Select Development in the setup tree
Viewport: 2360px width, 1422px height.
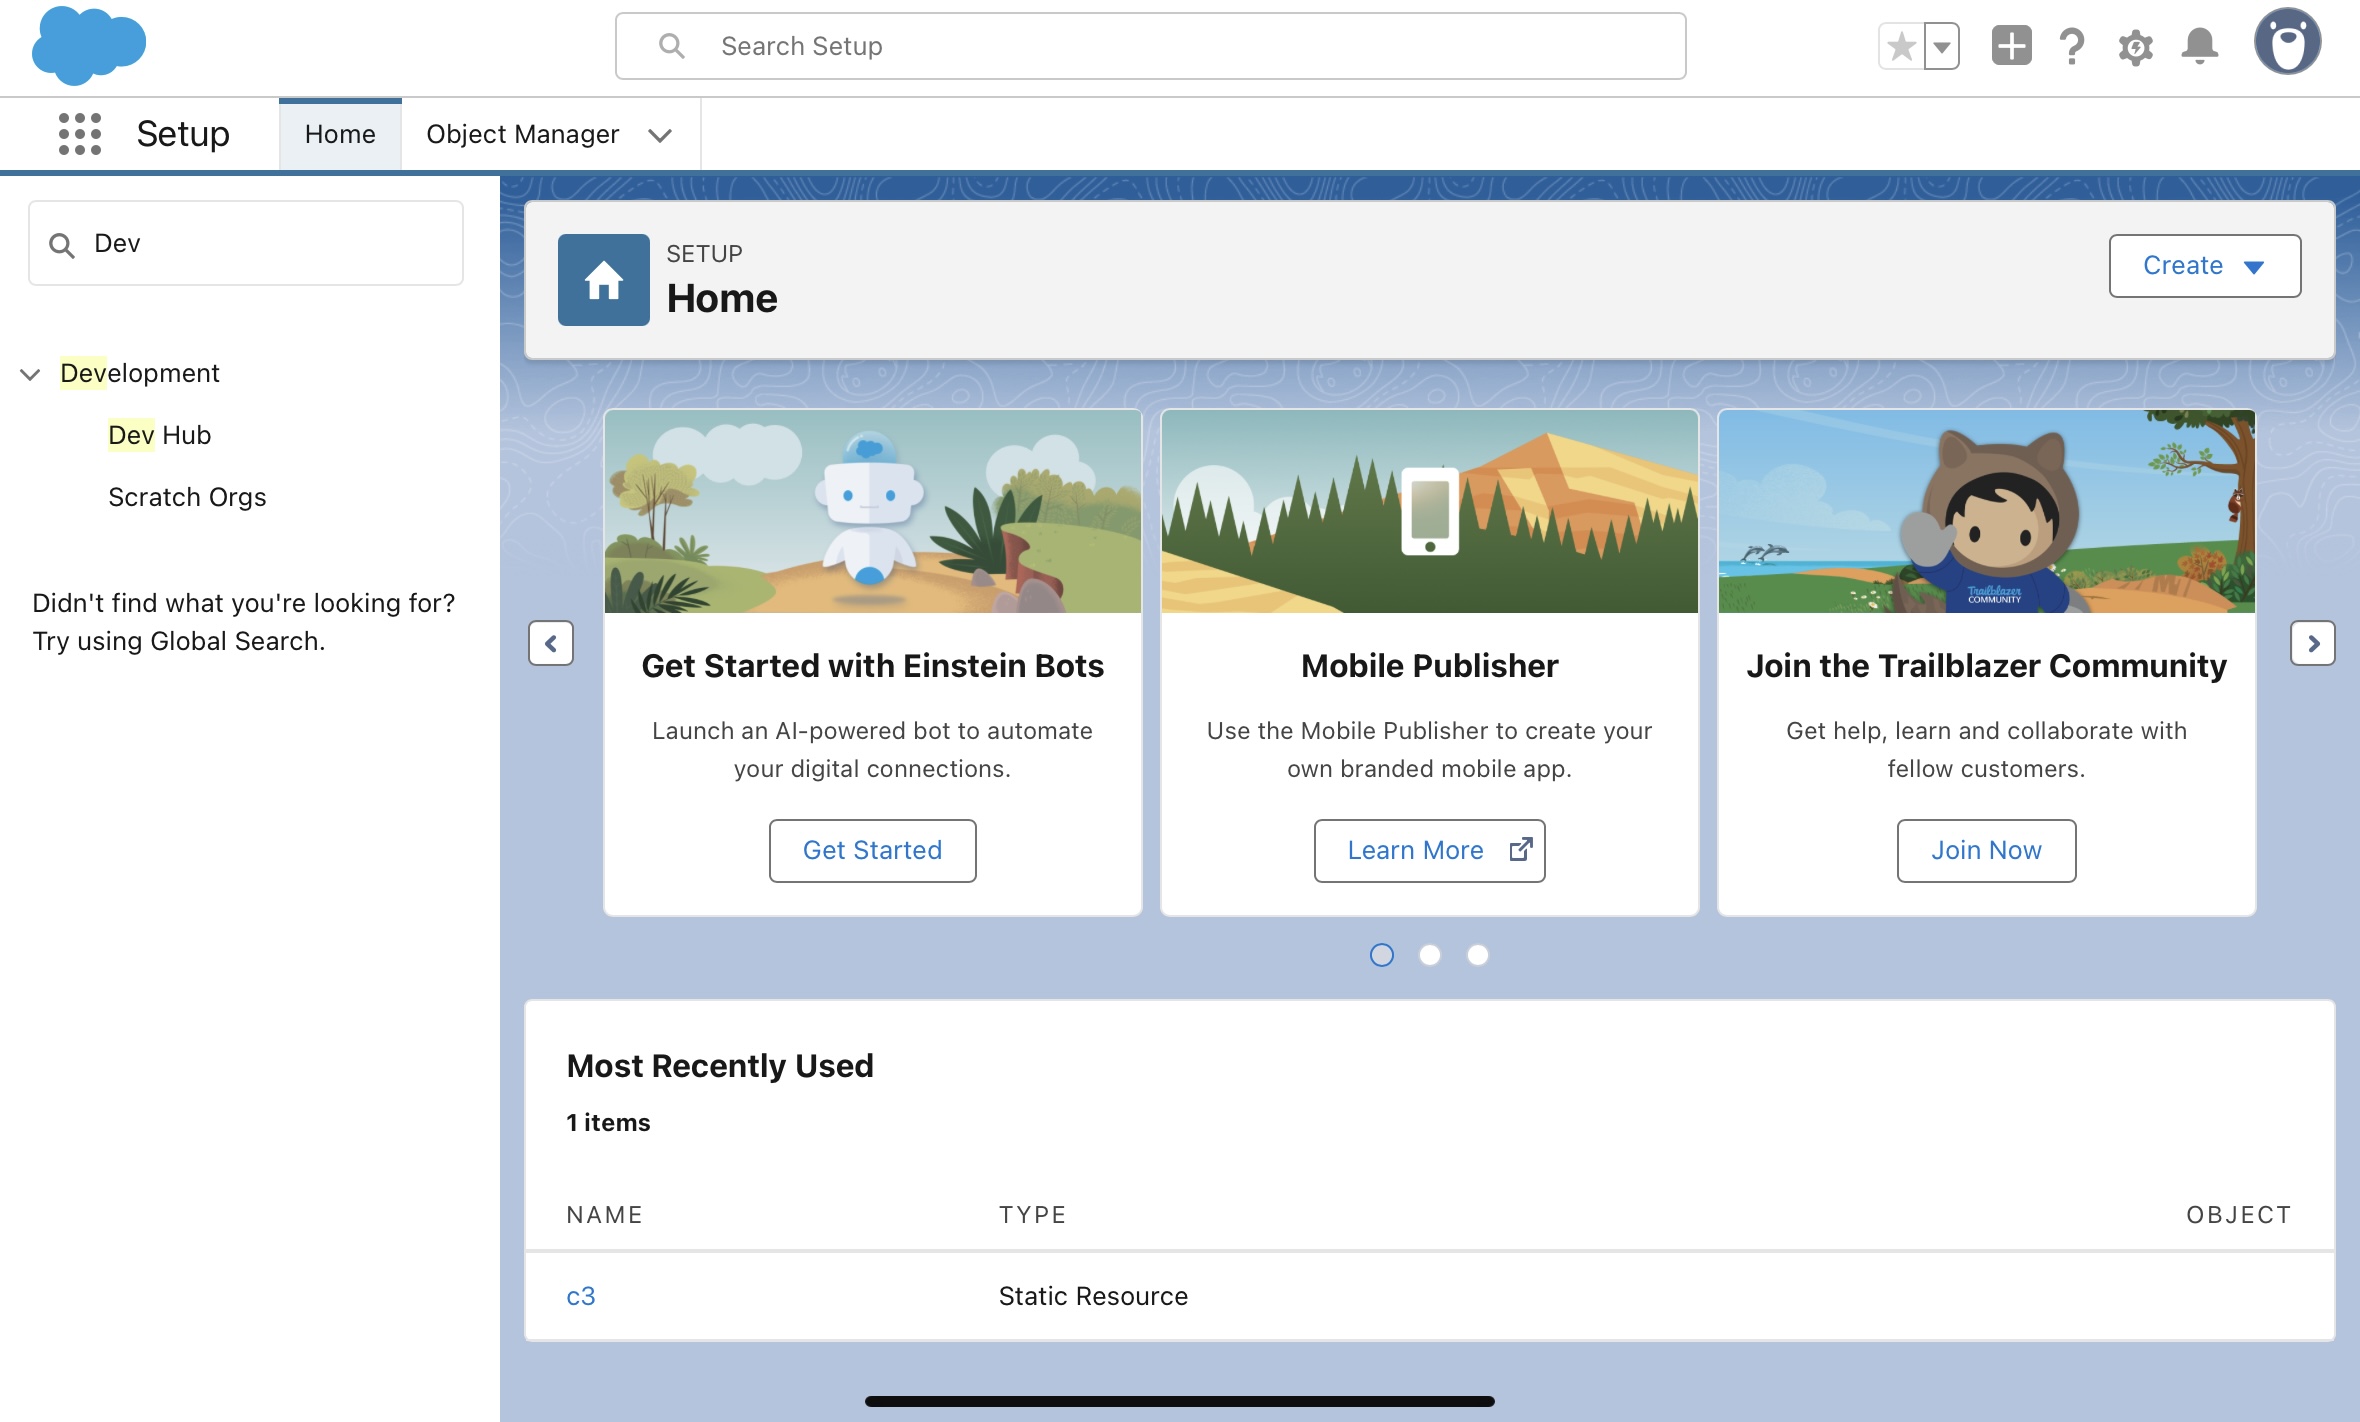(139, 373)
